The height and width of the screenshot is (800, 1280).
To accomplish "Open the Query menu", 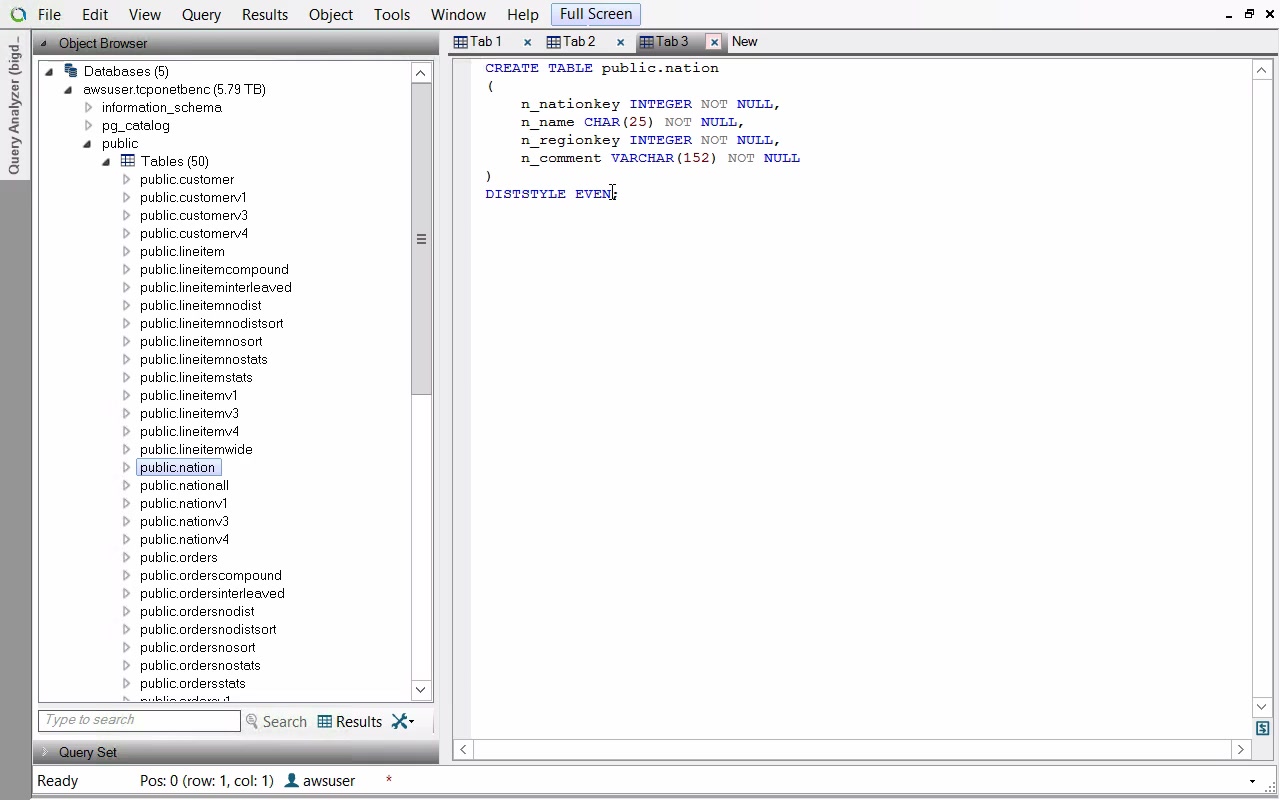I will click(x=201, y=15).
